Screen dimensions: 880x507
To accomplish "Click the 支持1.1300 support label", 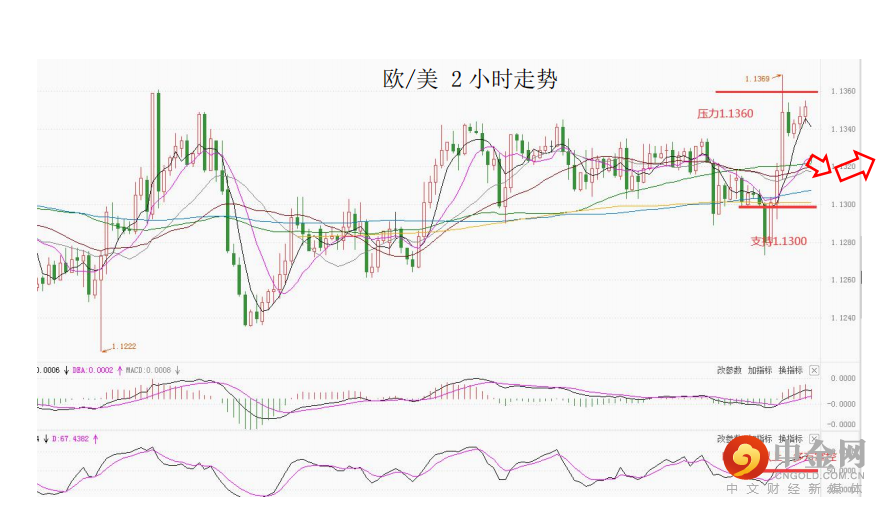I will [779, 241].
